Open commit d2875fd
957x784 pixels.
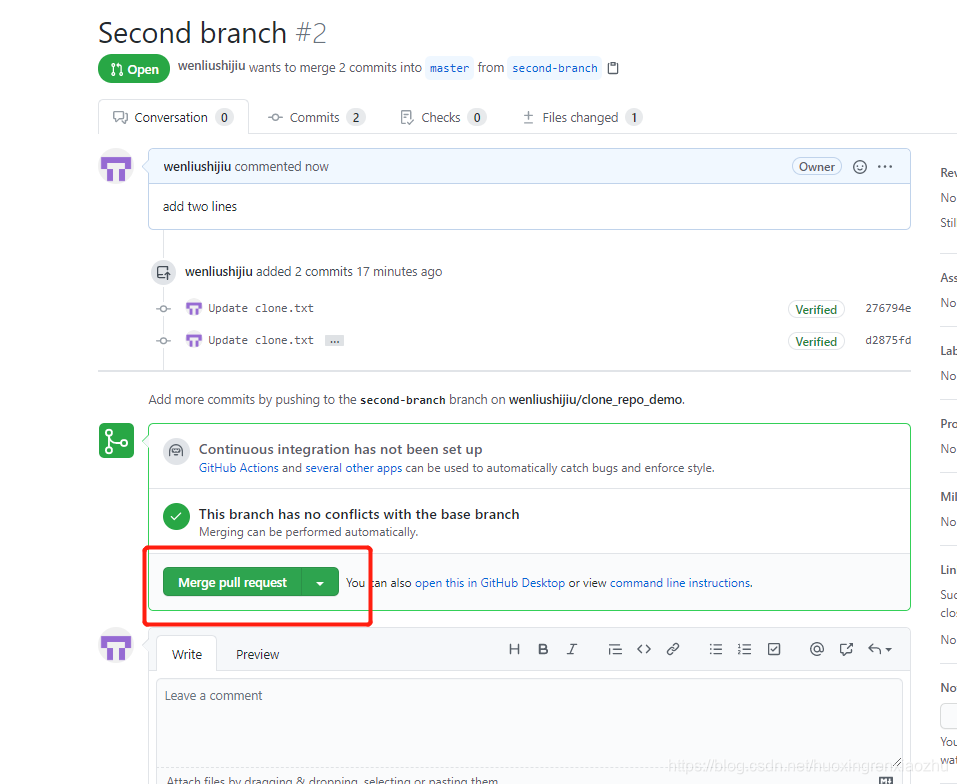(x=888, y=340)
